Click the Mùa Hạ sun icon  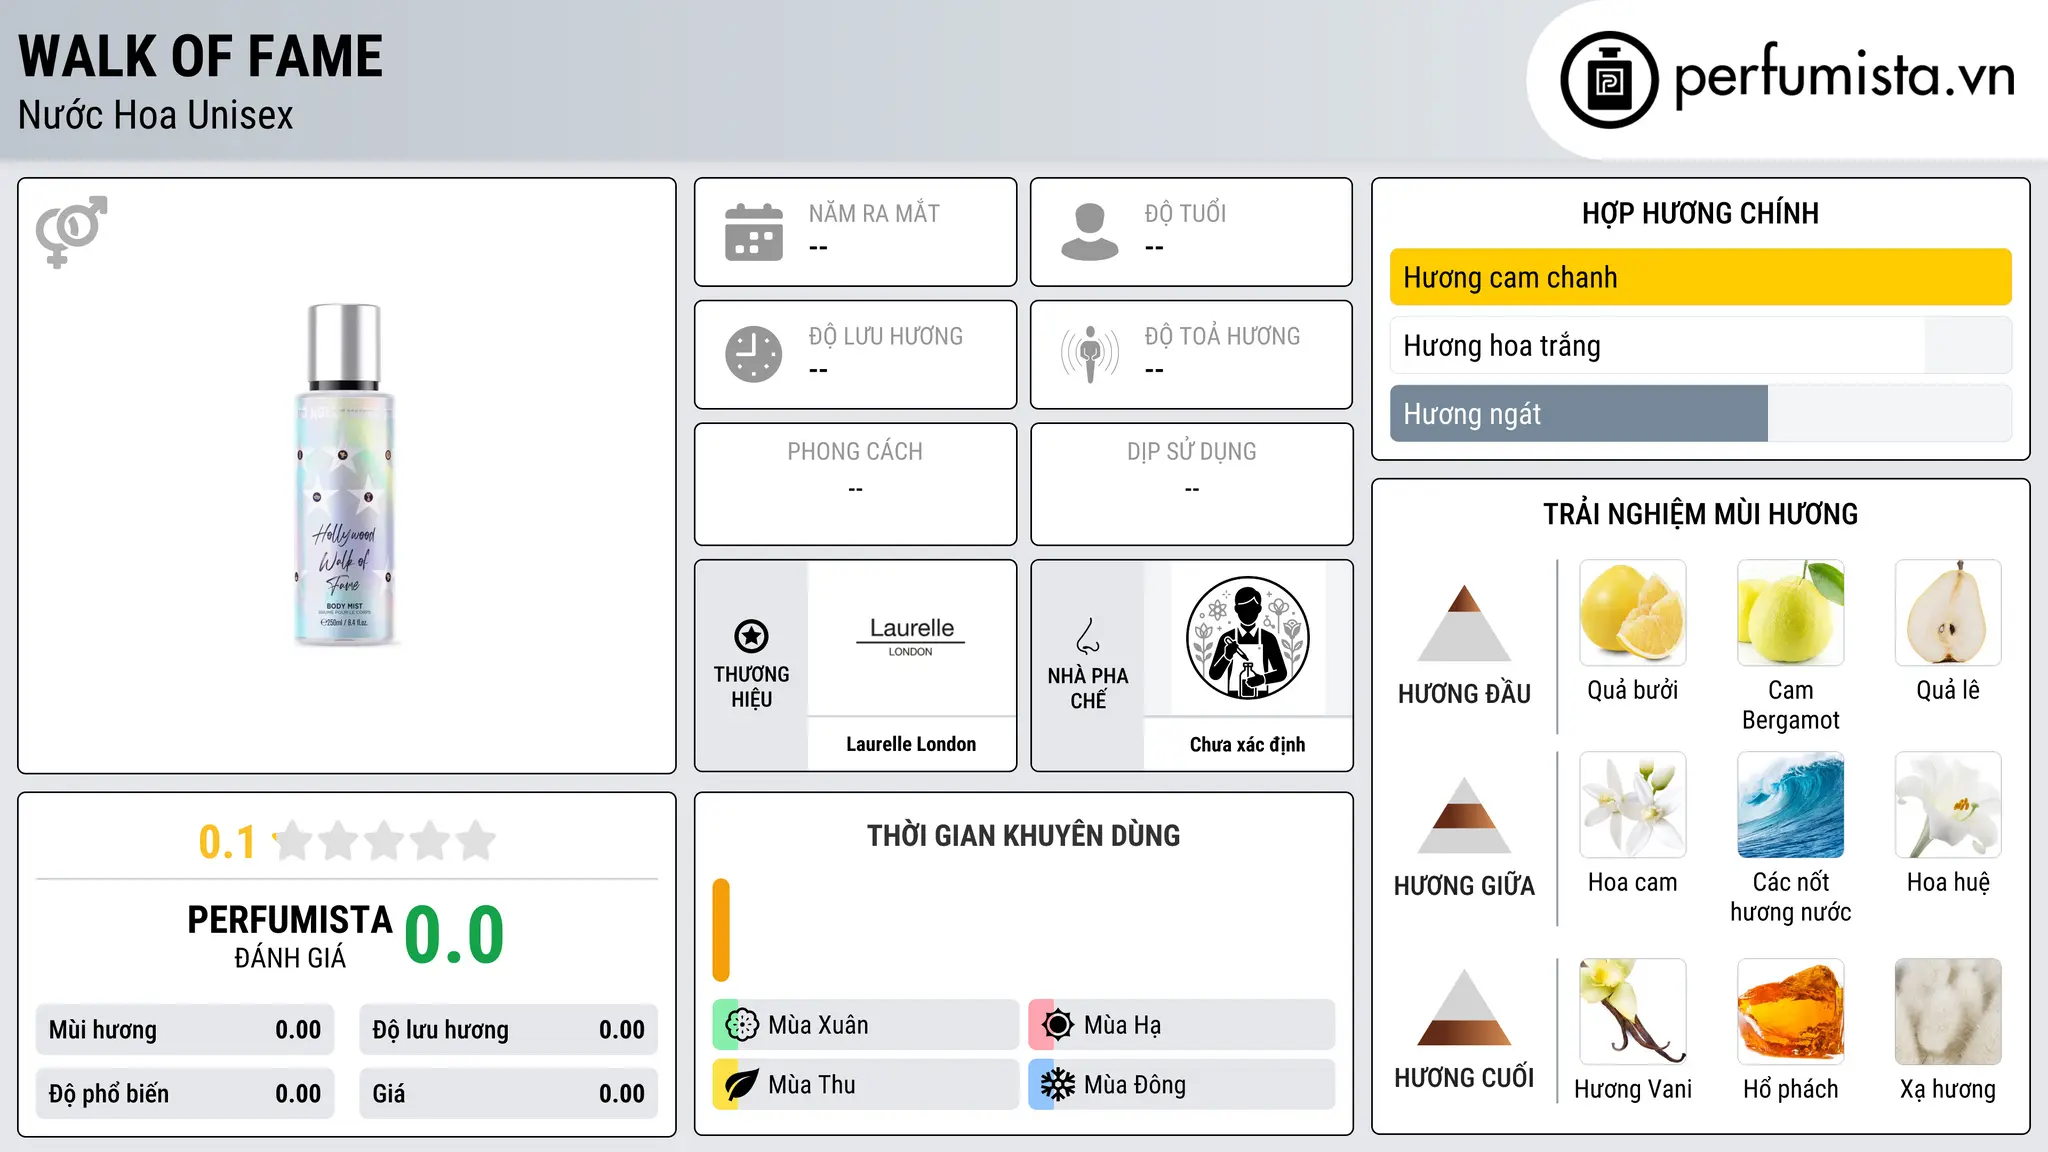click(1058, 1025)
